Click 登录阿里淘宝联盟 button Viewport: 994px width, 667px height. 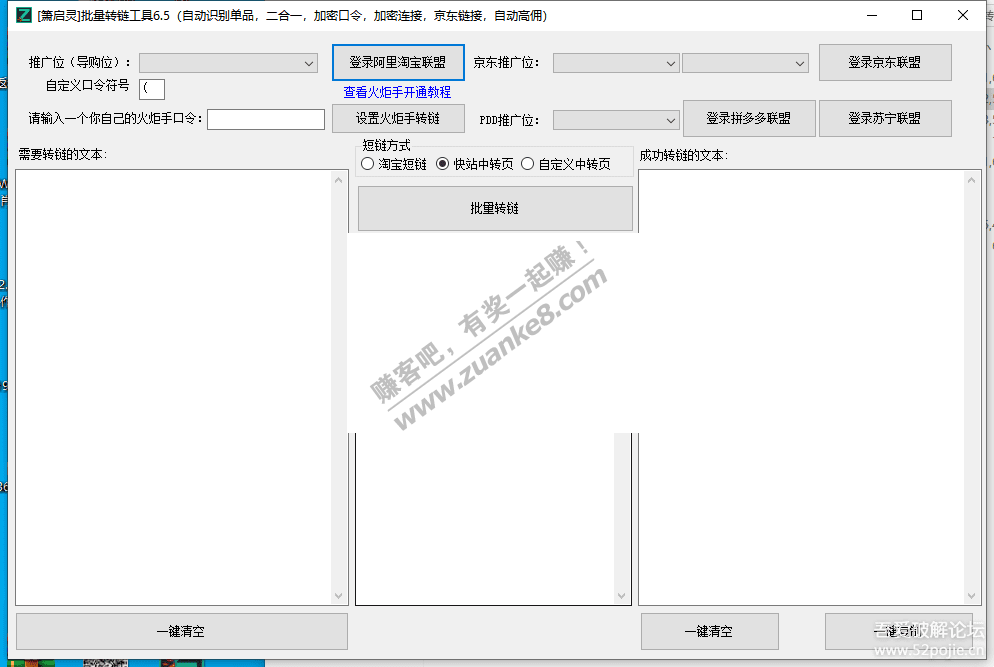[x=398, y=62]
